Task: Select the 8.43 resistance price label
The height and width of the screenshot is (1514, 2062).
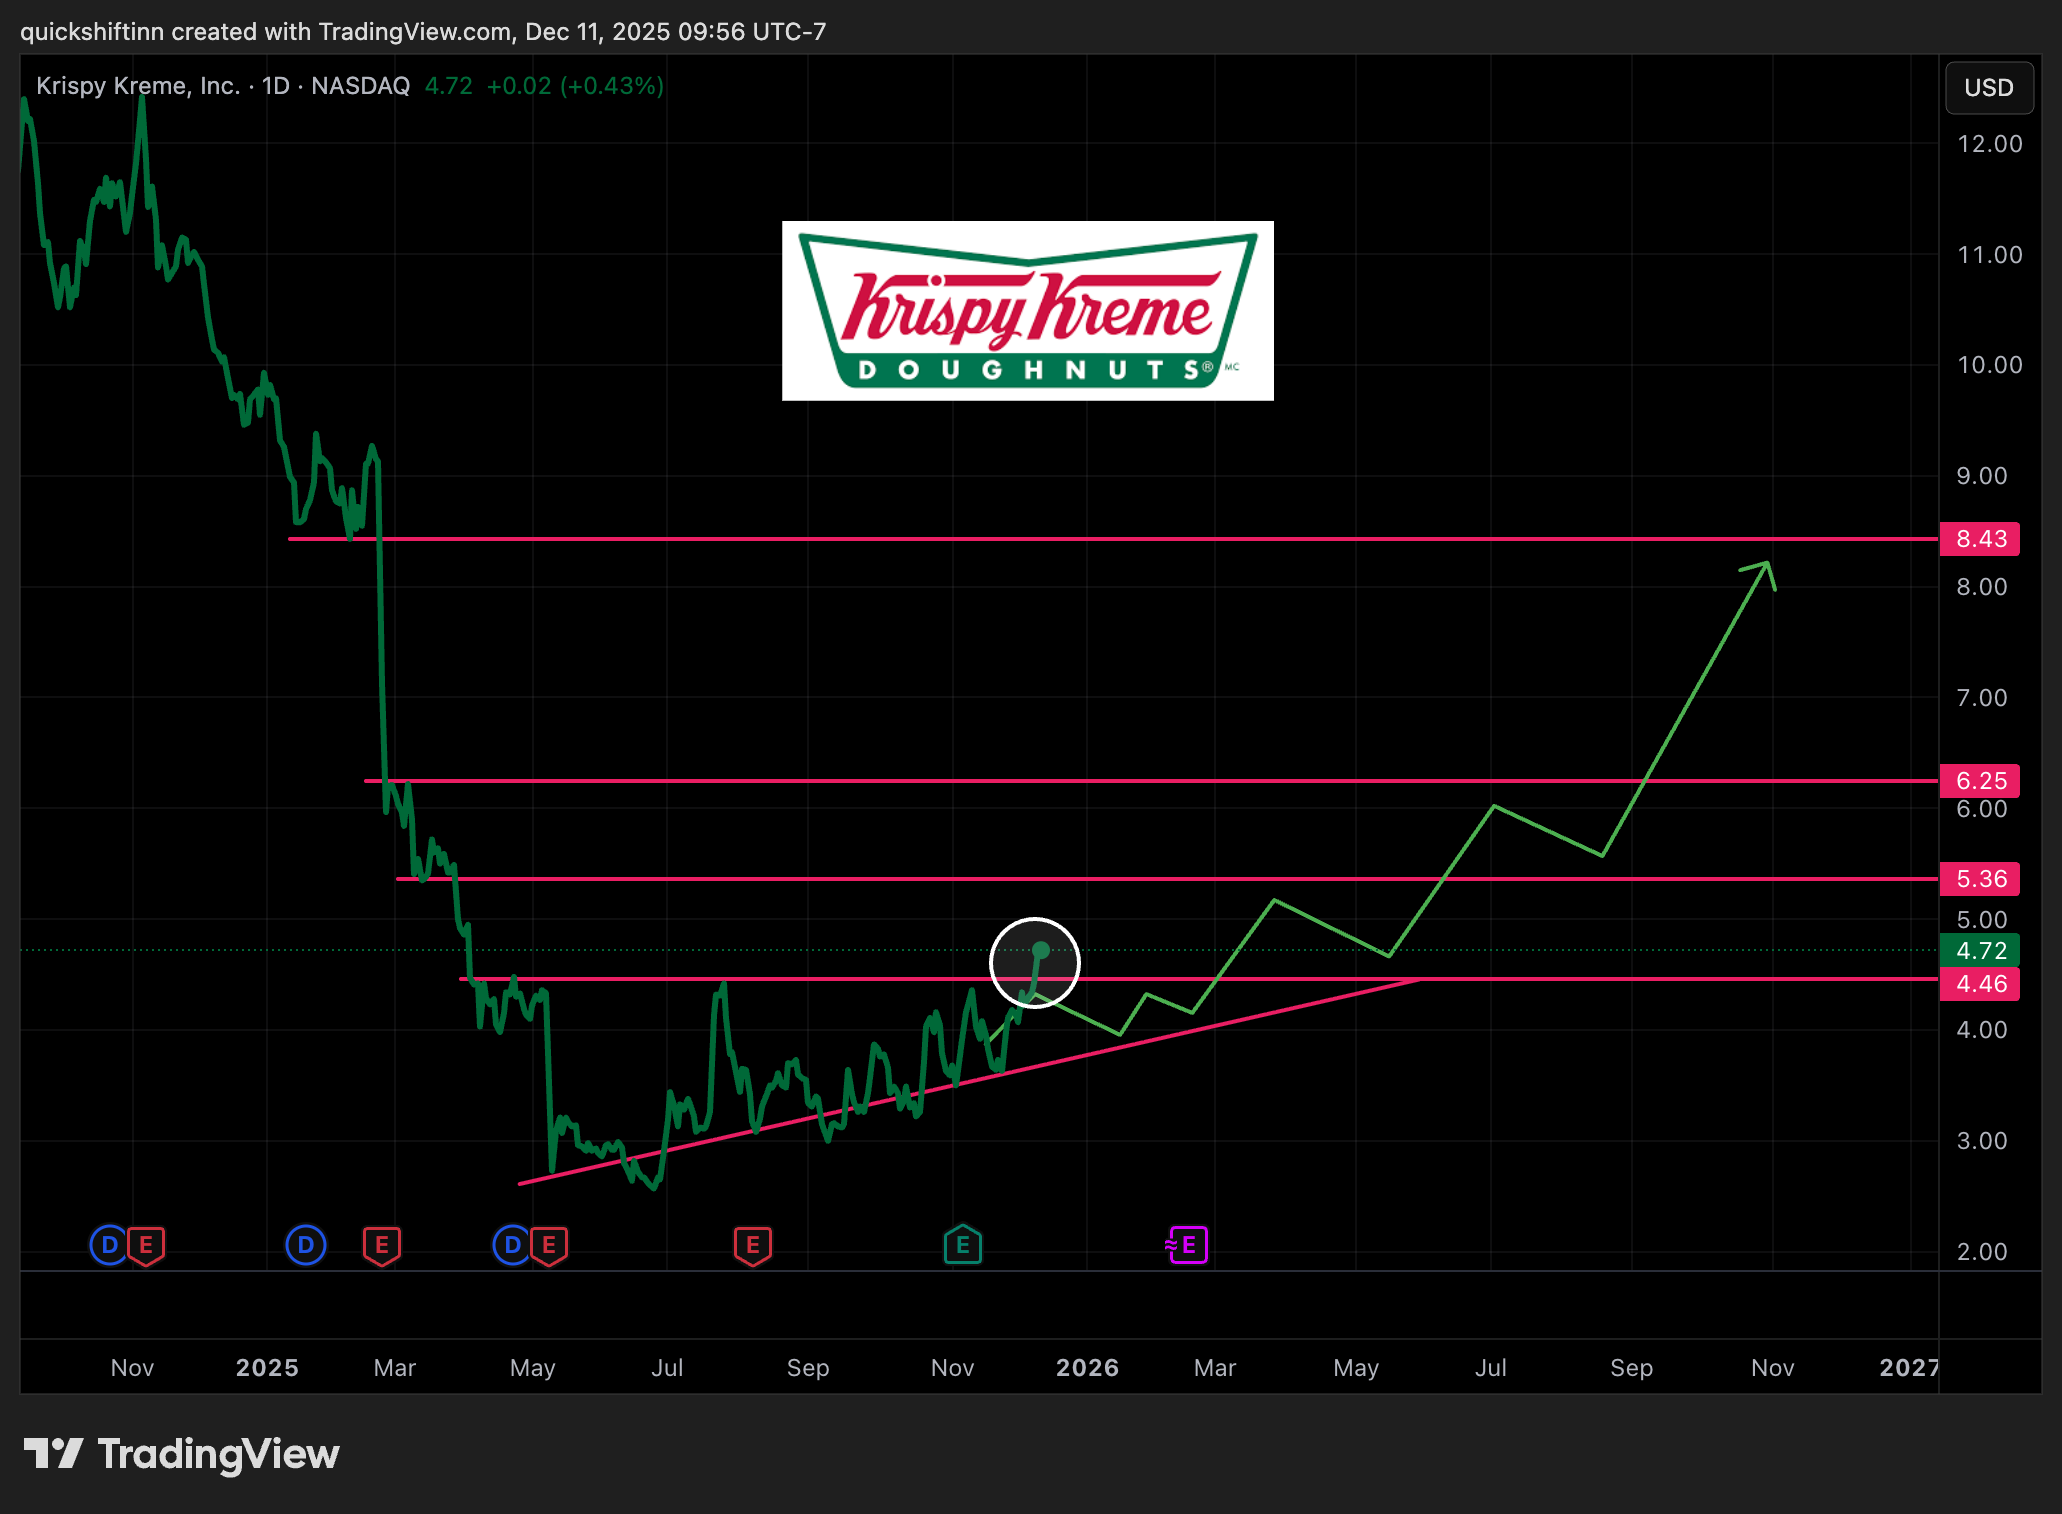Action: pyautogui.click(x=1980, y=539)
